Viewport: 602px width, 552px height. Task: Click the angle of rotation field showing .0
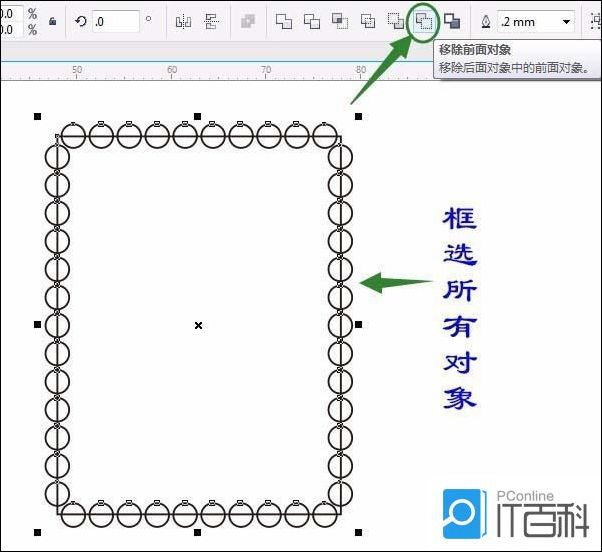coord(116,21)
